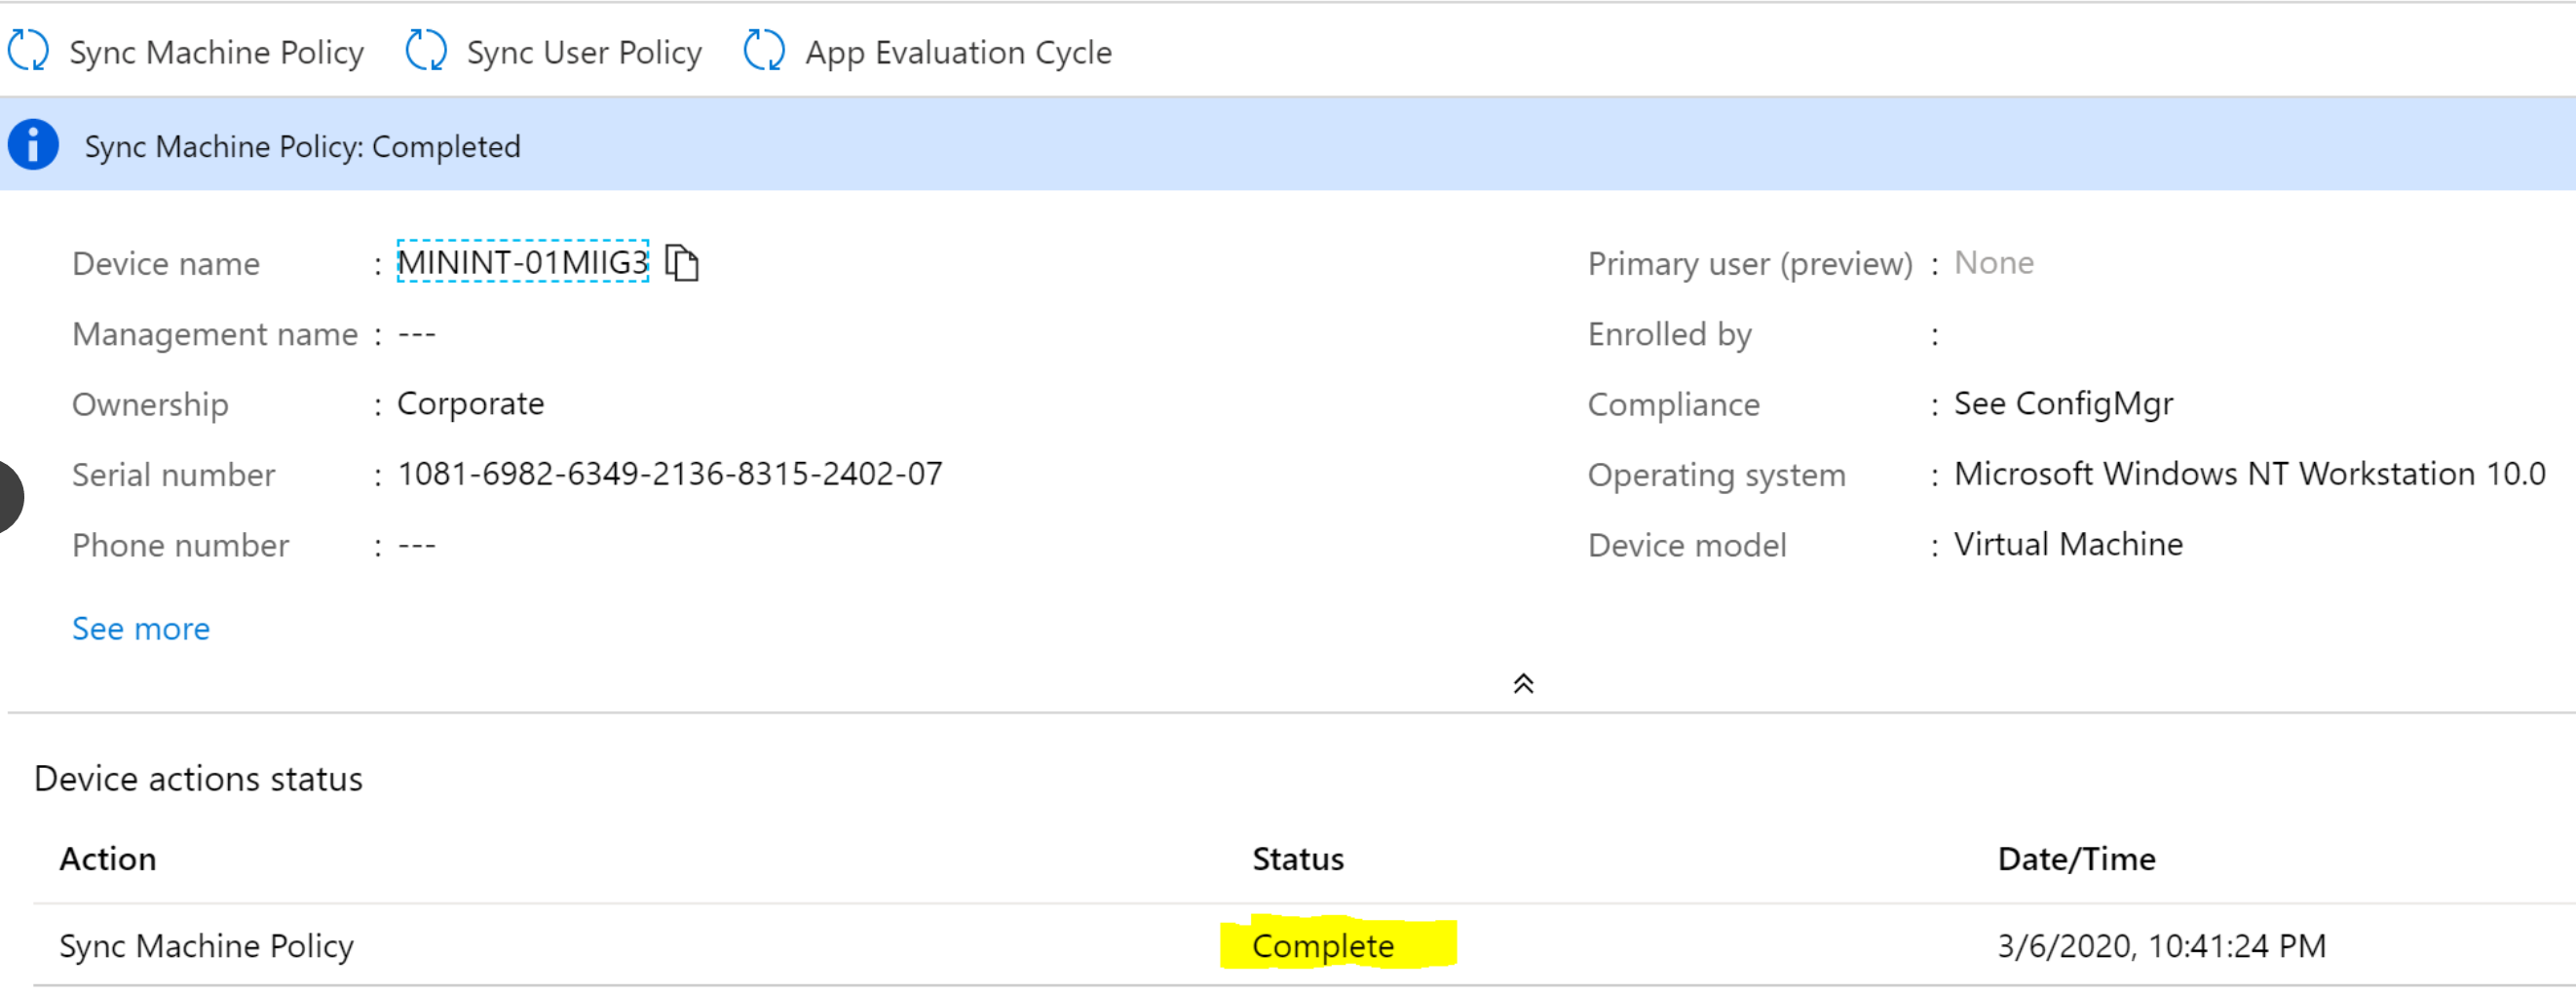Click the Sync Machine Policy: Completed banner

click(1288, 145)
